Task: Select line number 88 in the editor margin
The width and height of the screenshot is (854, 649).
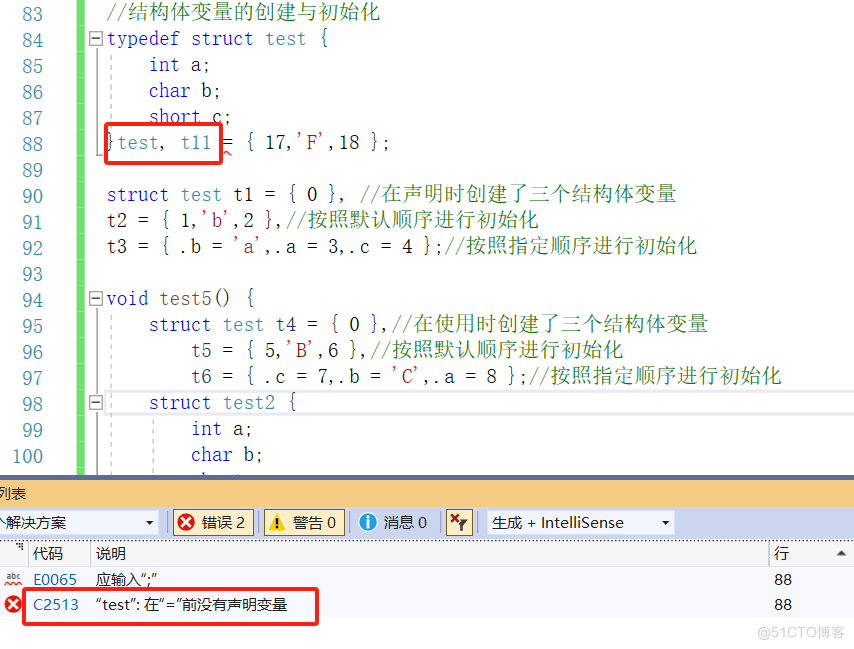Action: [x=32, y=142]
